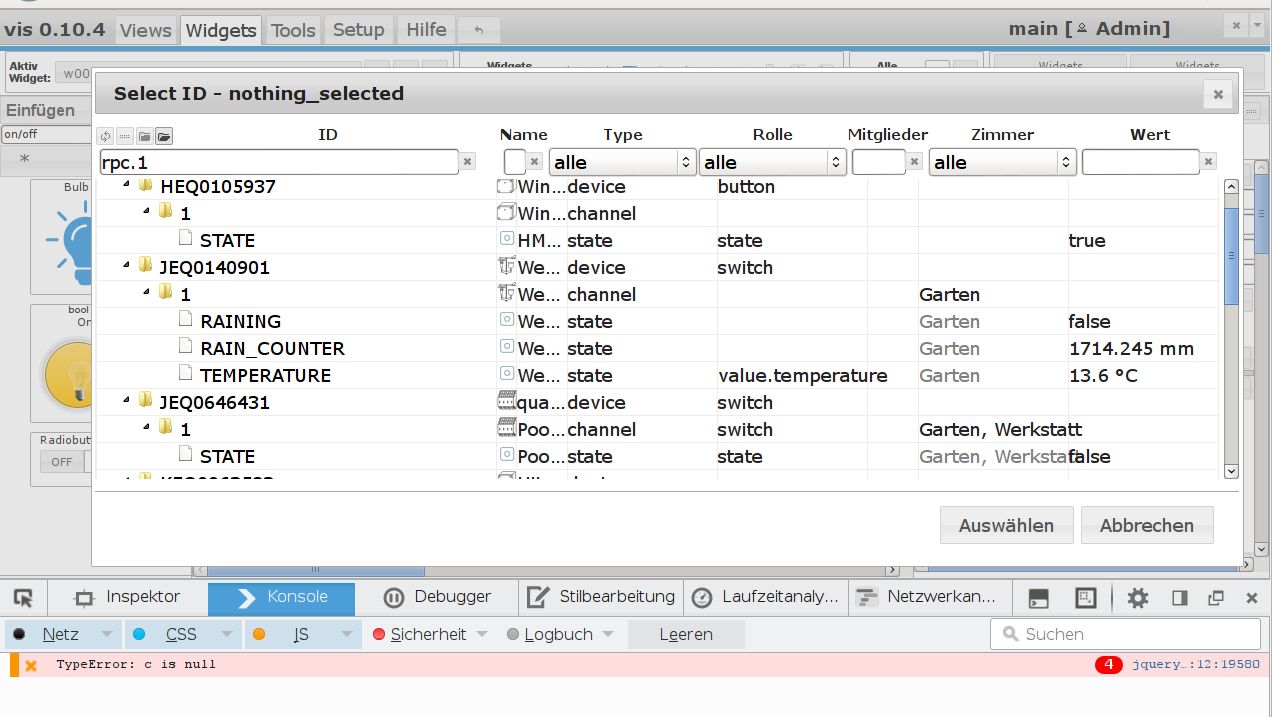Click the refresh tree icon in the dialog
The image size is (1272, 717).
105,136
